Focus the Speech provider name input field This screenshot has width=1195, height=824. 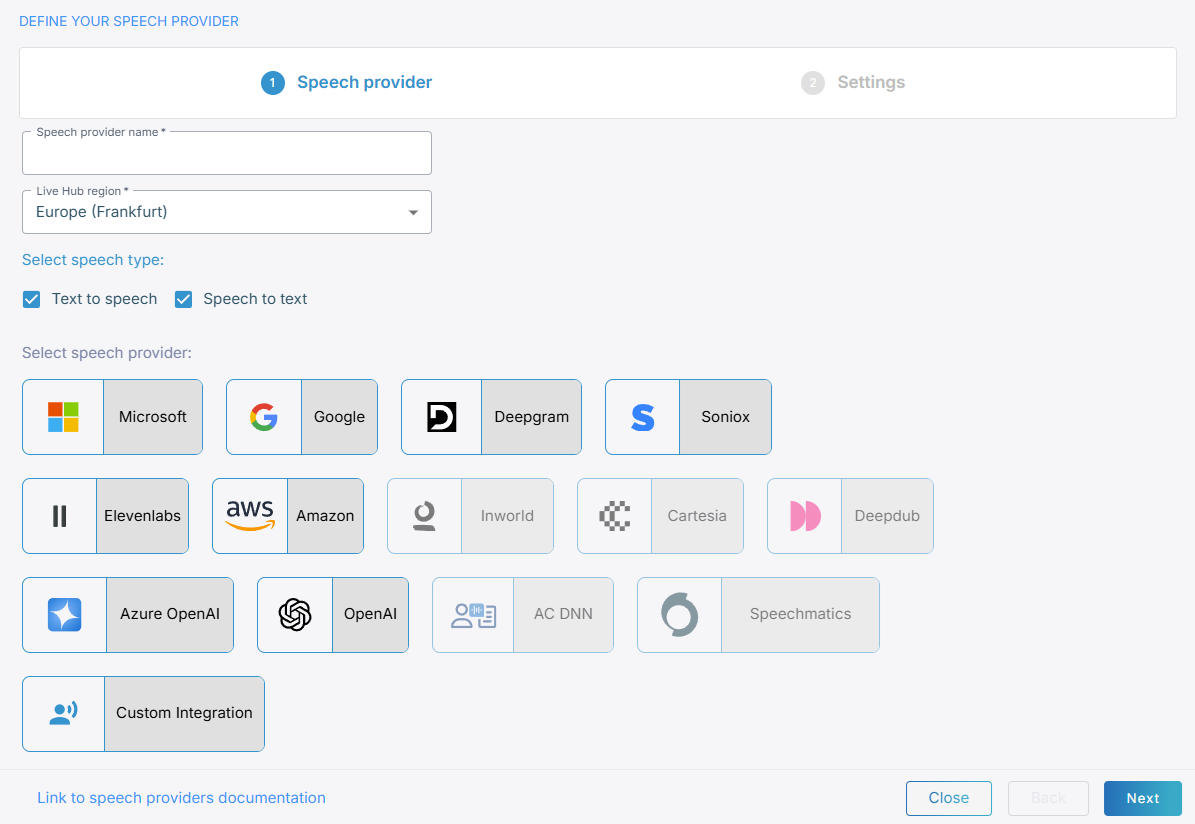point(227,153)
